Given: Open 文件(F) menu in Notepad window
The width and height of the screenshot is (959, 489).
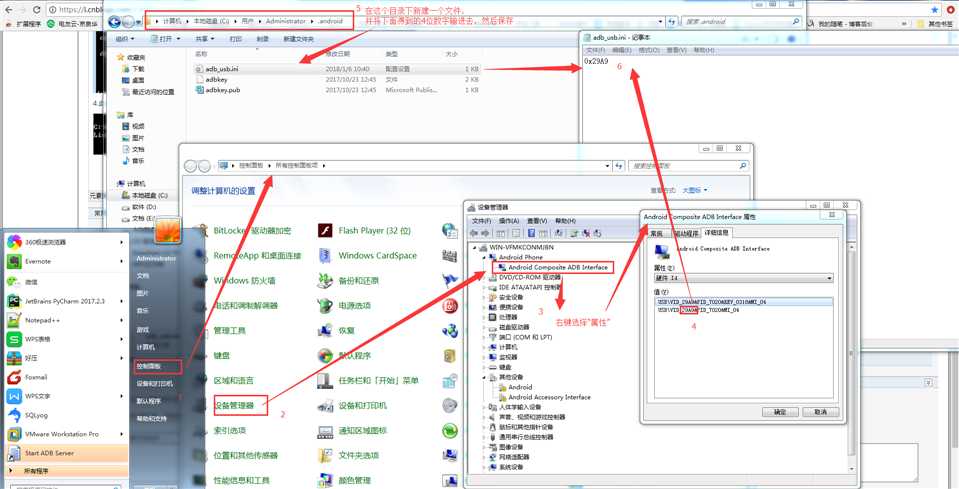Looking at the screenshot, I should click(595, 50).
